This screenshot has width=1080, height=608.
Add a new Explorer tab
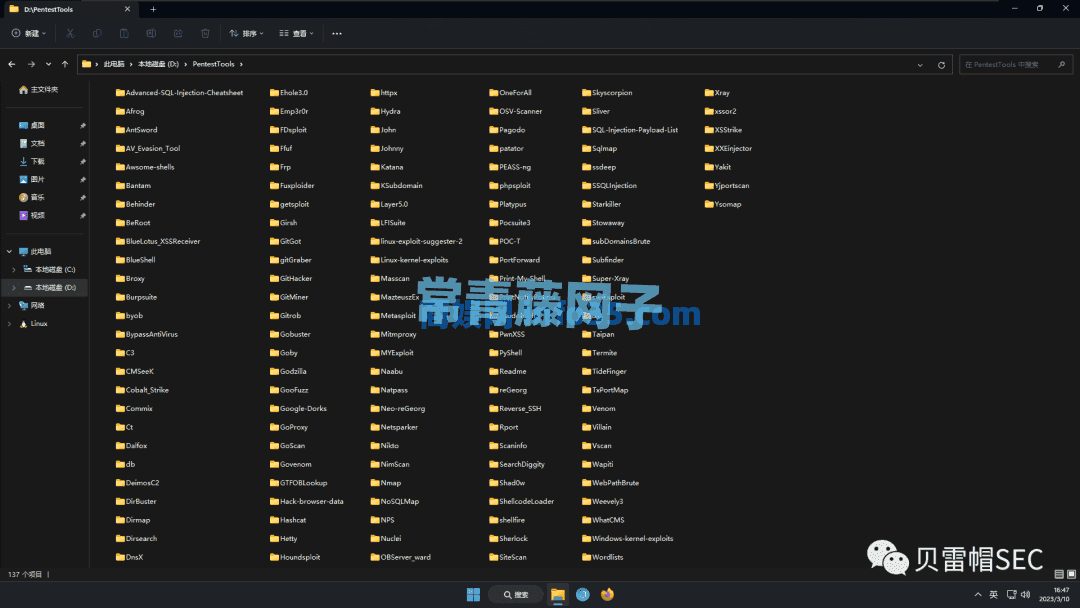tap(153, 9)
